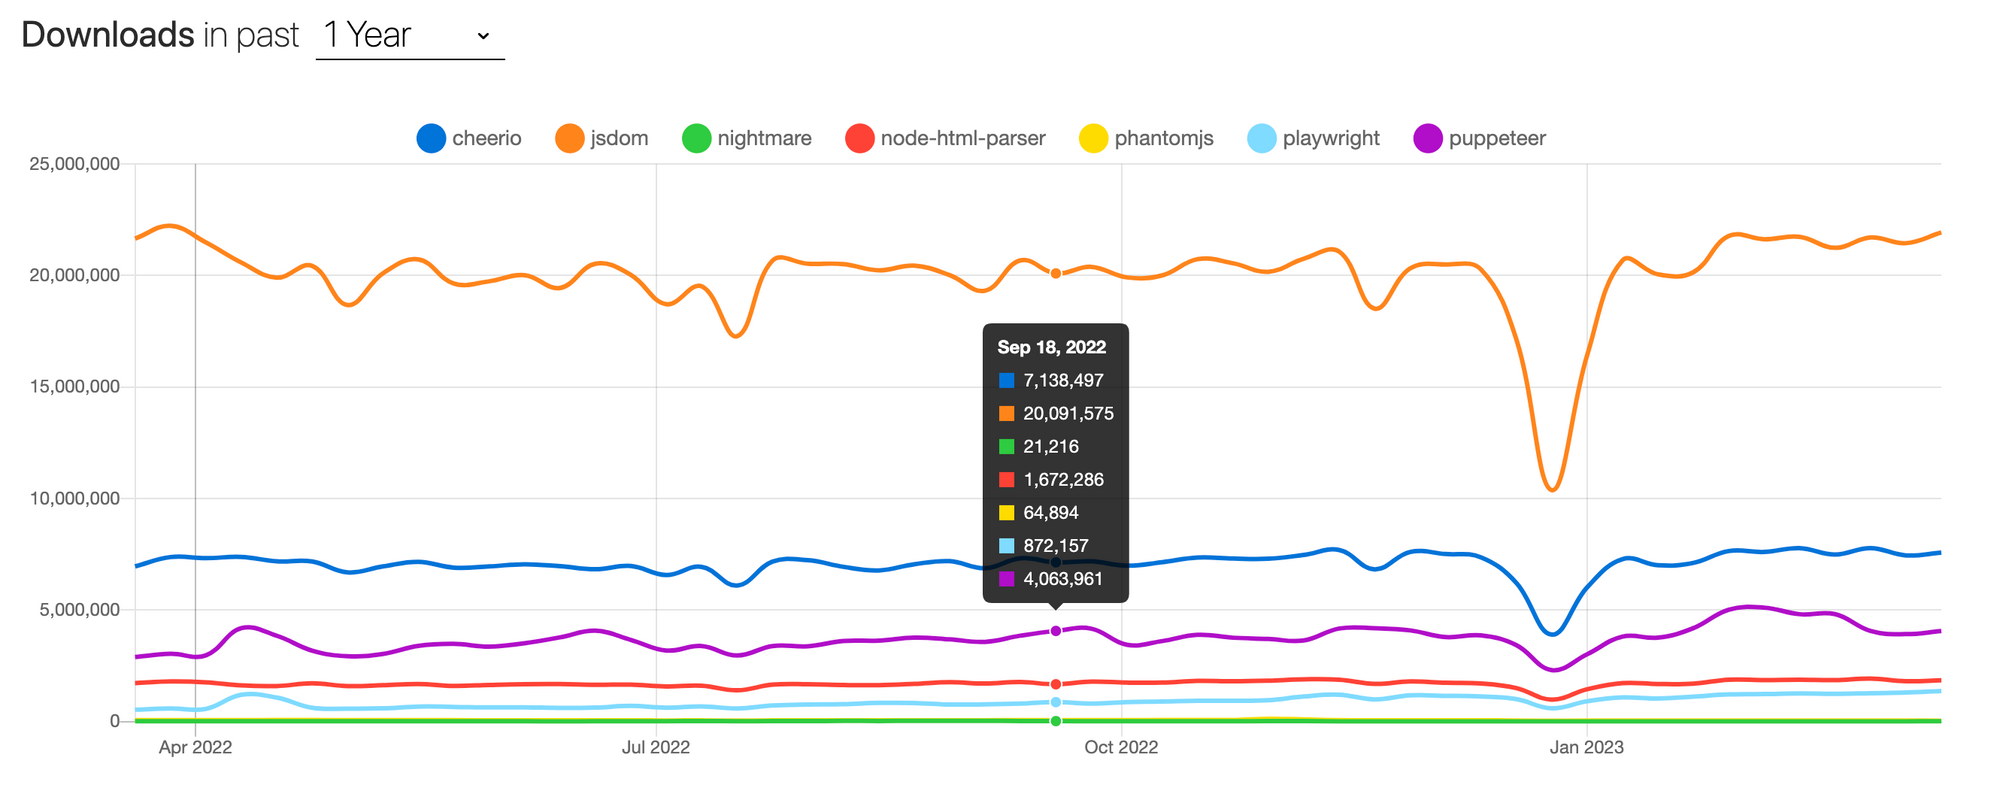Viewport: 2000px width, 785px height.
Task: Click the chevron next to 1 Year
Action: [483, 35]
